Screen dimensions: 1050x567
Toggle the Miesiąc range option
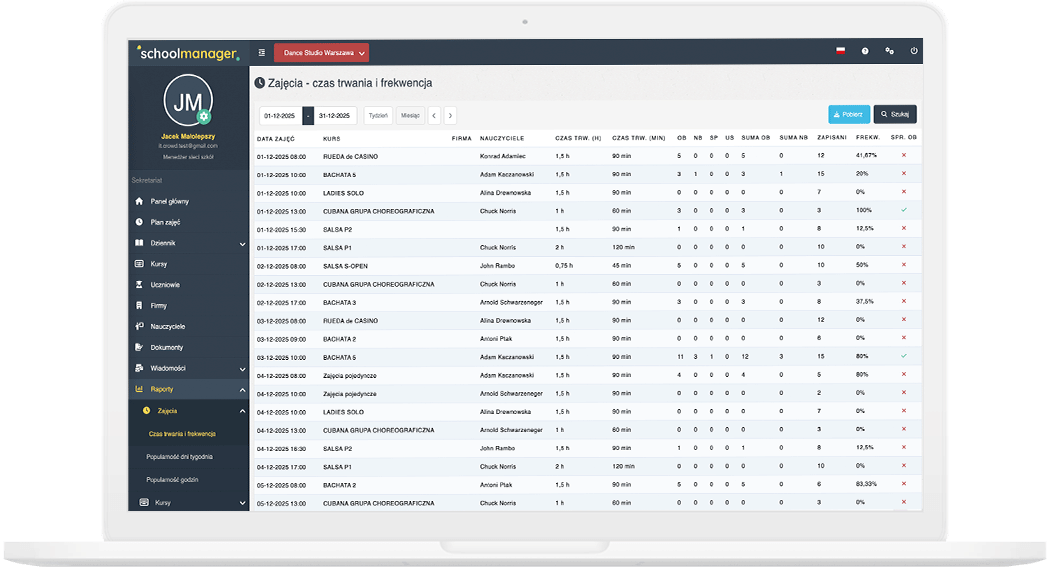click(410, 115)
